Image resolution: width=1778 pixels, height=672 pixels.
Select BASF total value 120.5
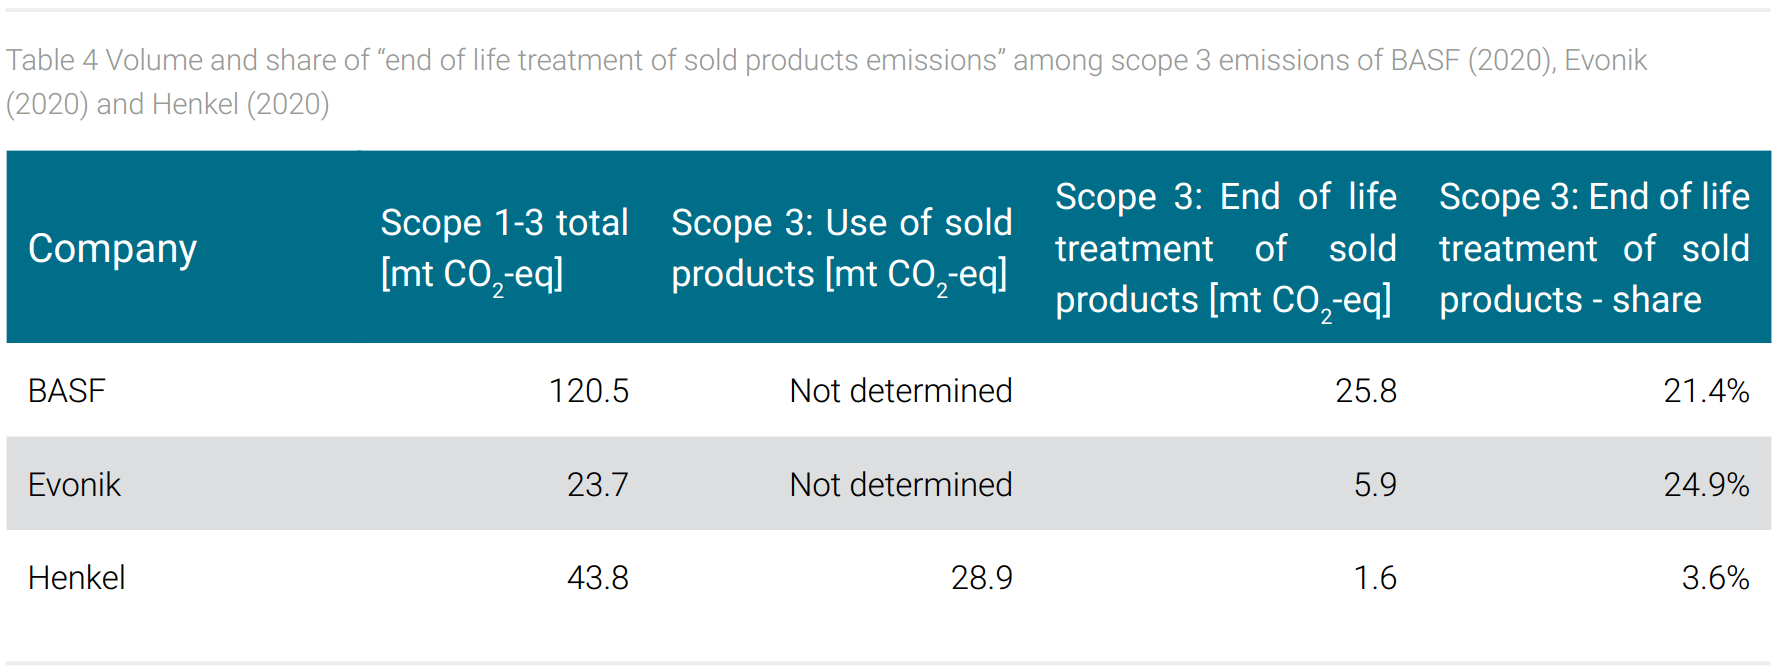point(588,391)
